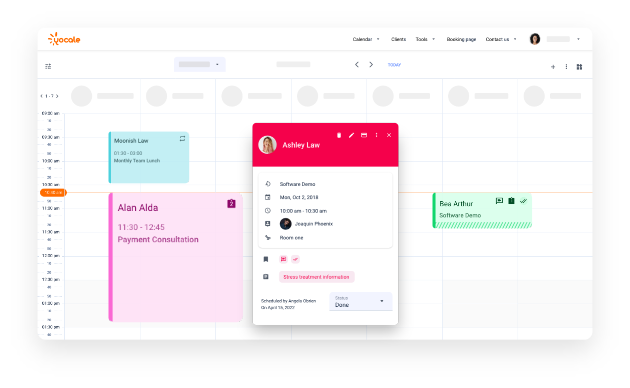The width and height of the screenshot is (630, 388).
Task: Open more options in Ashley Law popup
Action: (376, 135)
